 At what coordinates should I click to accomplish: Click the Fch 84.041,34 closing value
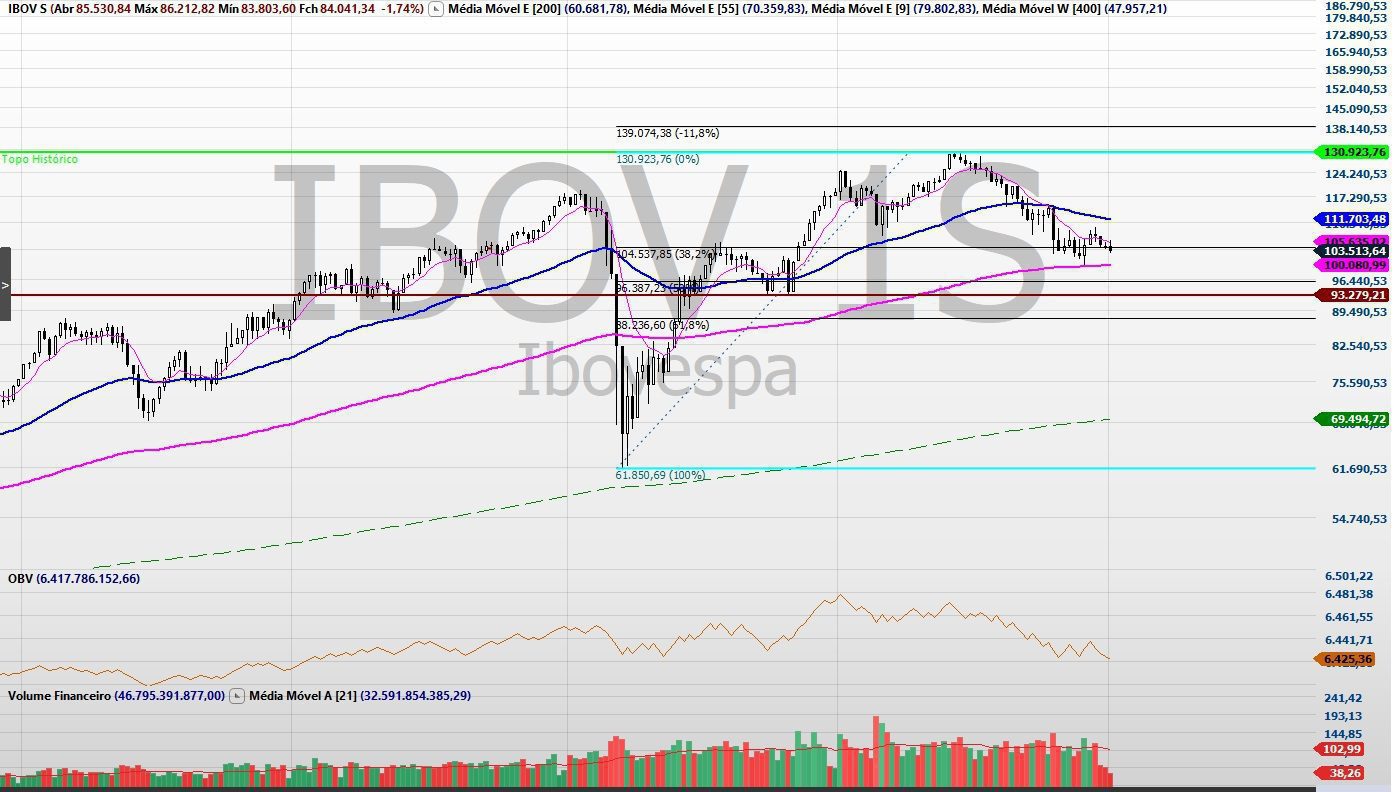click(337, 9)
